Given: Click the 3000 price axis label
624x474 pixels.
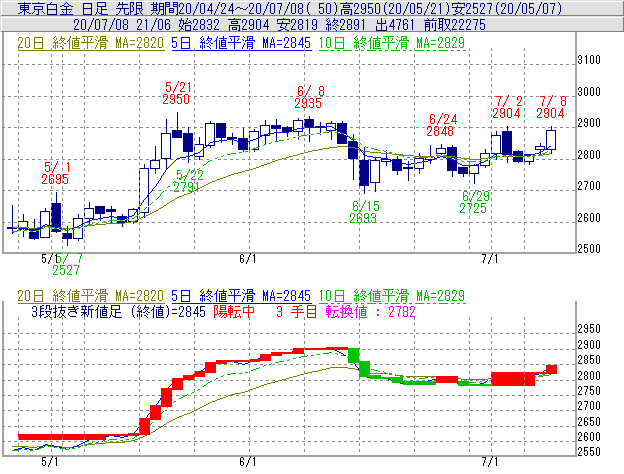Looking at the screenshot, I should click(x=589, y=92).
